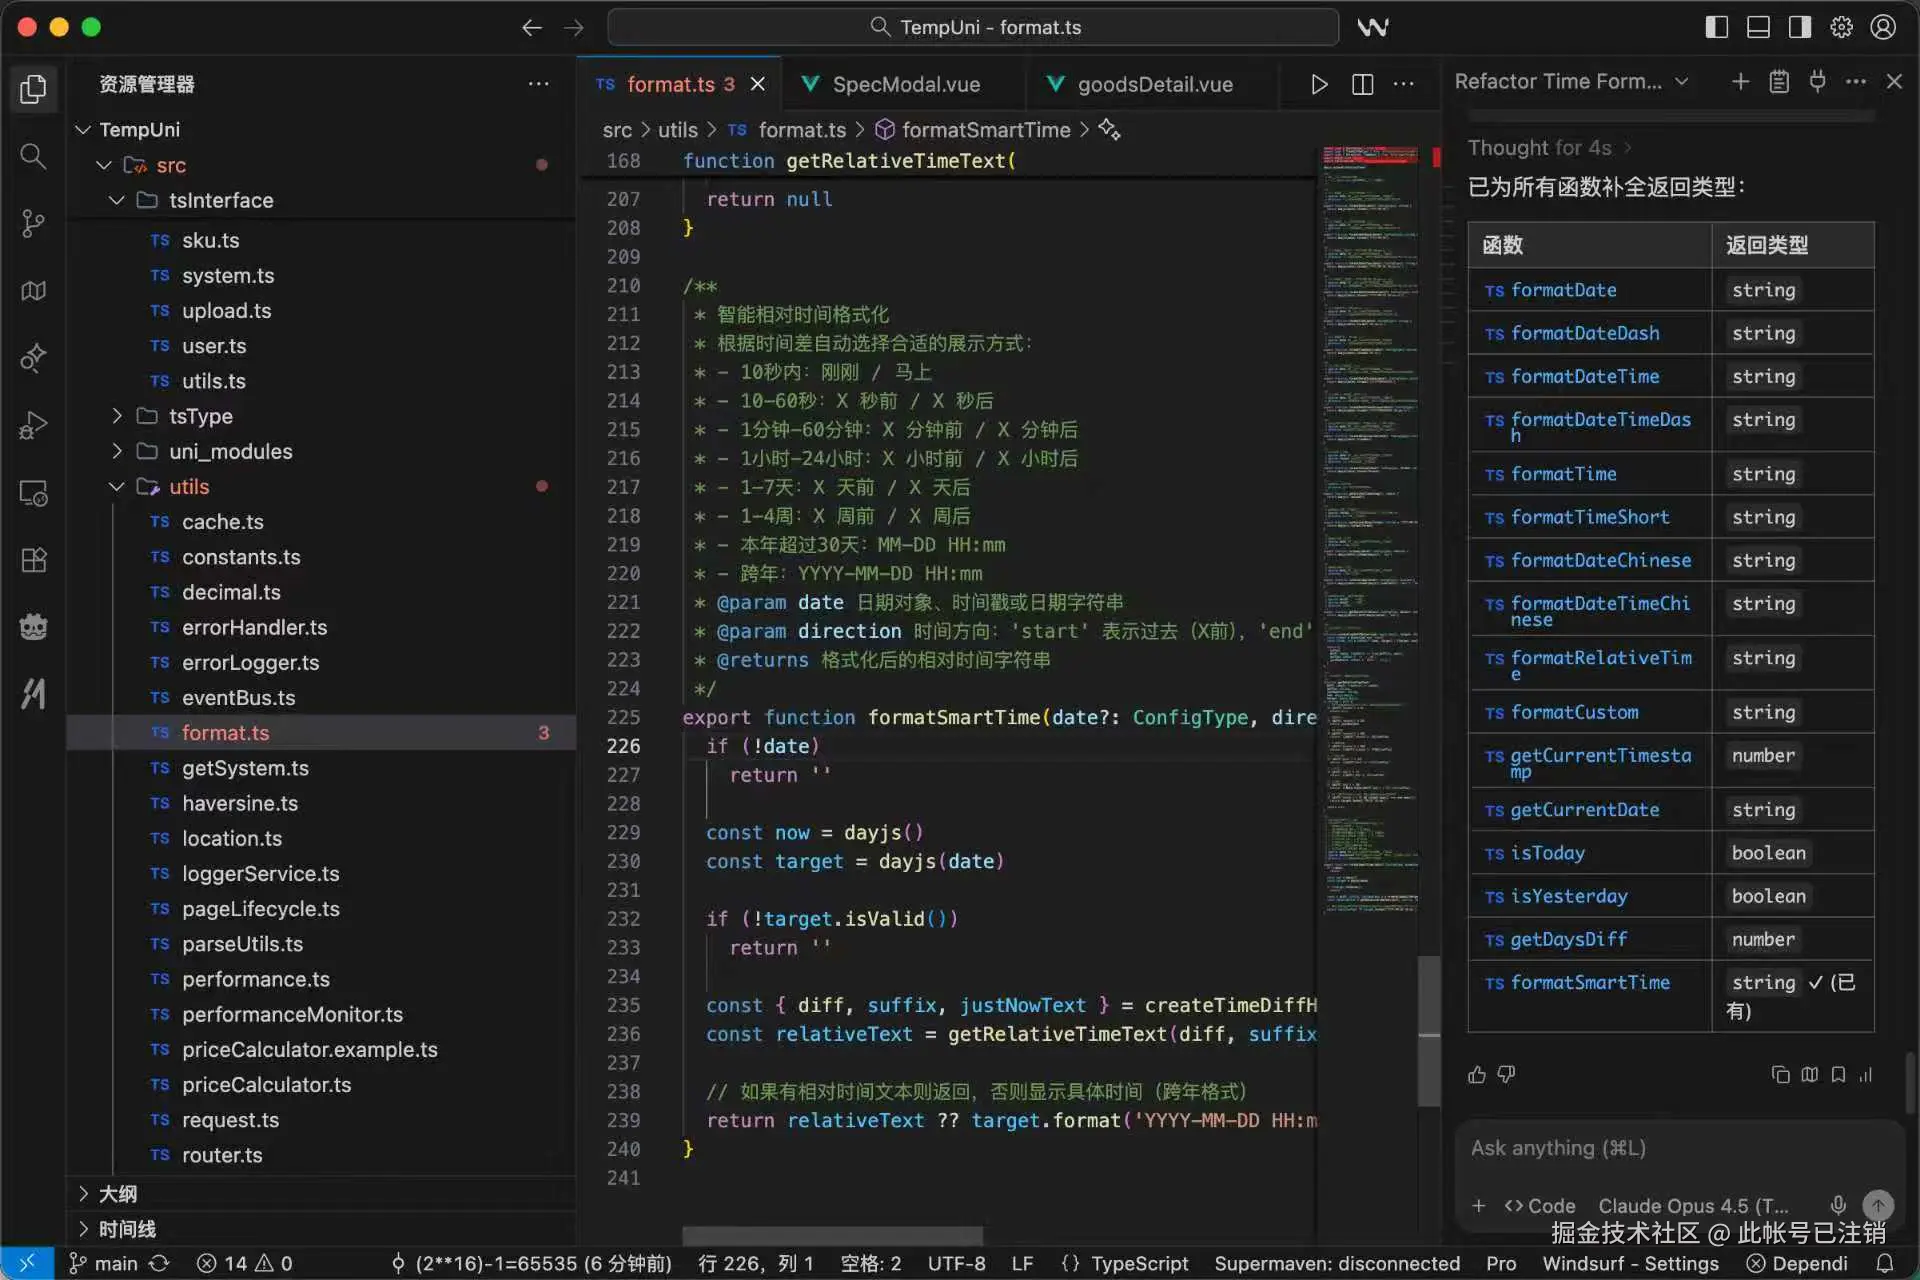Screen dimensions: 1920x1280
Task: Toggle the secondary side bar layout icon
Action: click(x=1800, y=27)
